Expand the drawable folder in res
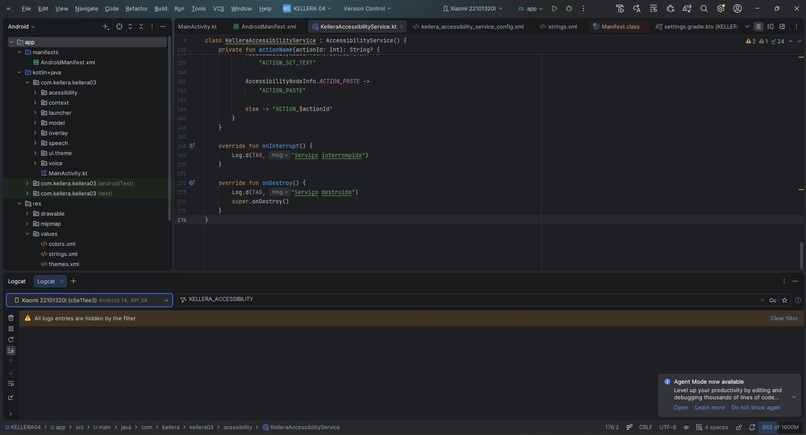806x435 pixels. click(x=27, y=214)
